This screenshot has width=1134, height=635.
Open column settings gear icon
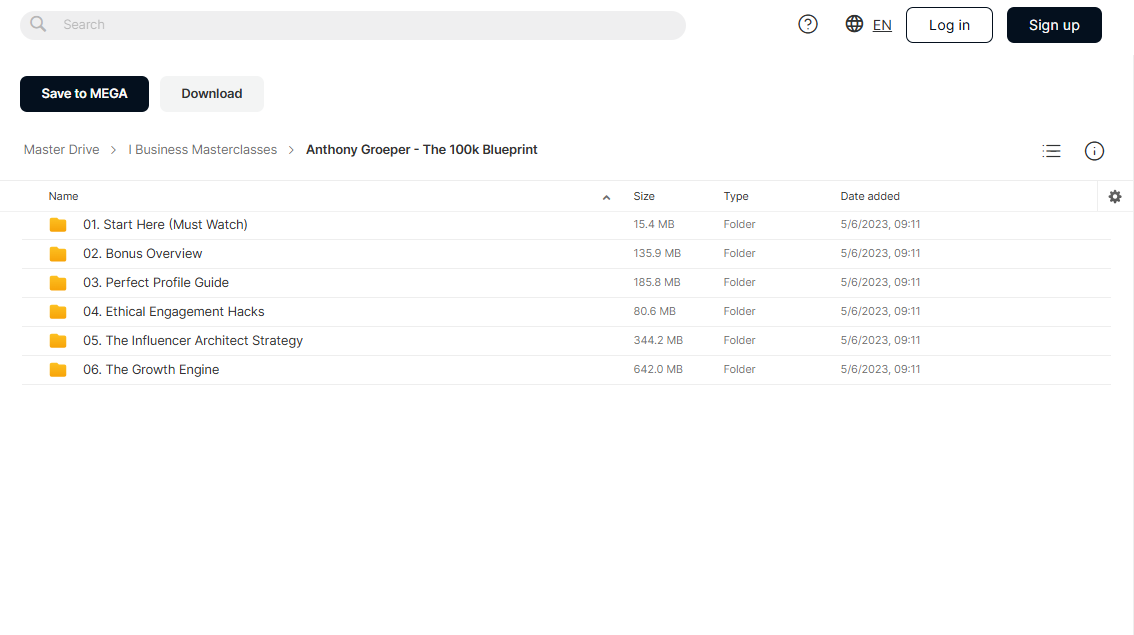1115,197
